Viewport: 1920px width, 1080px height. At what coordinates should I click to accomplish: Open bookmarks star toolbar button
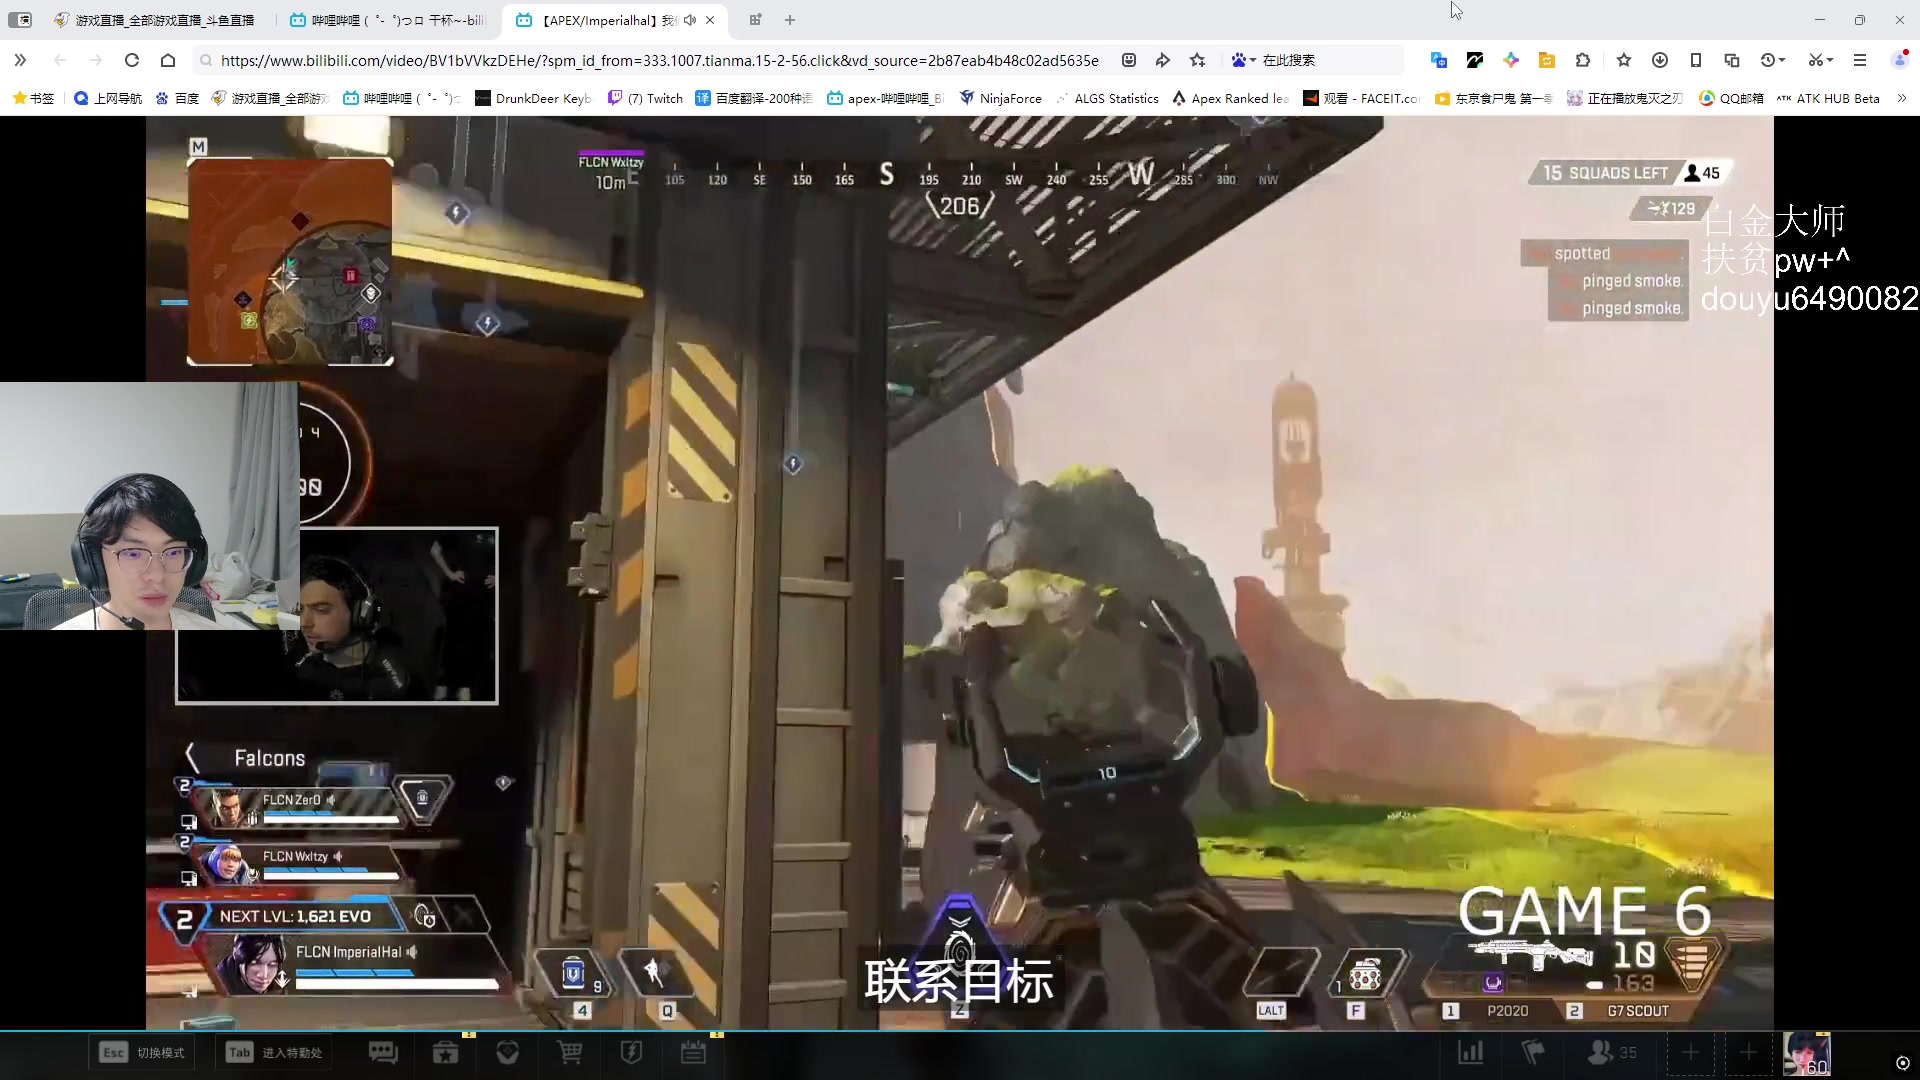pos(1624,60)
